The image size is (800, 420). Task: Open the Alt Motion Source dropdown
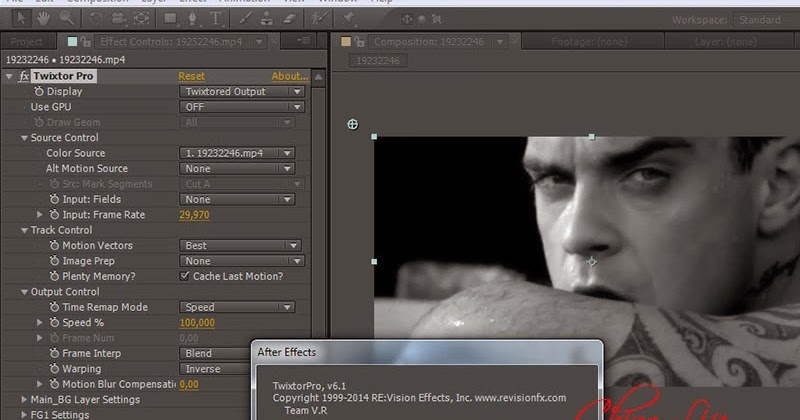tap(237, 168)
